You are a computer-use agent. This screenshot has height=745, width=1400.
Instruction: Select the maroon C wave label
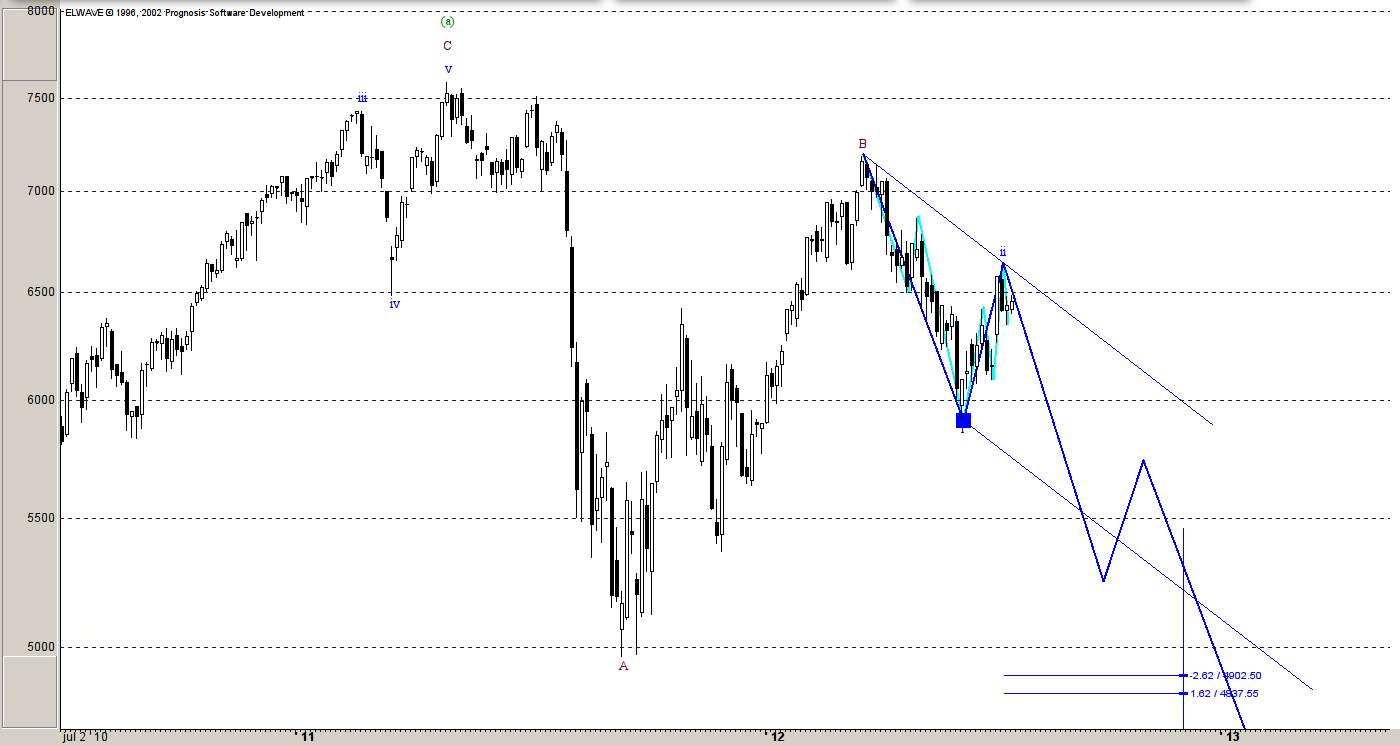[447, 45]
